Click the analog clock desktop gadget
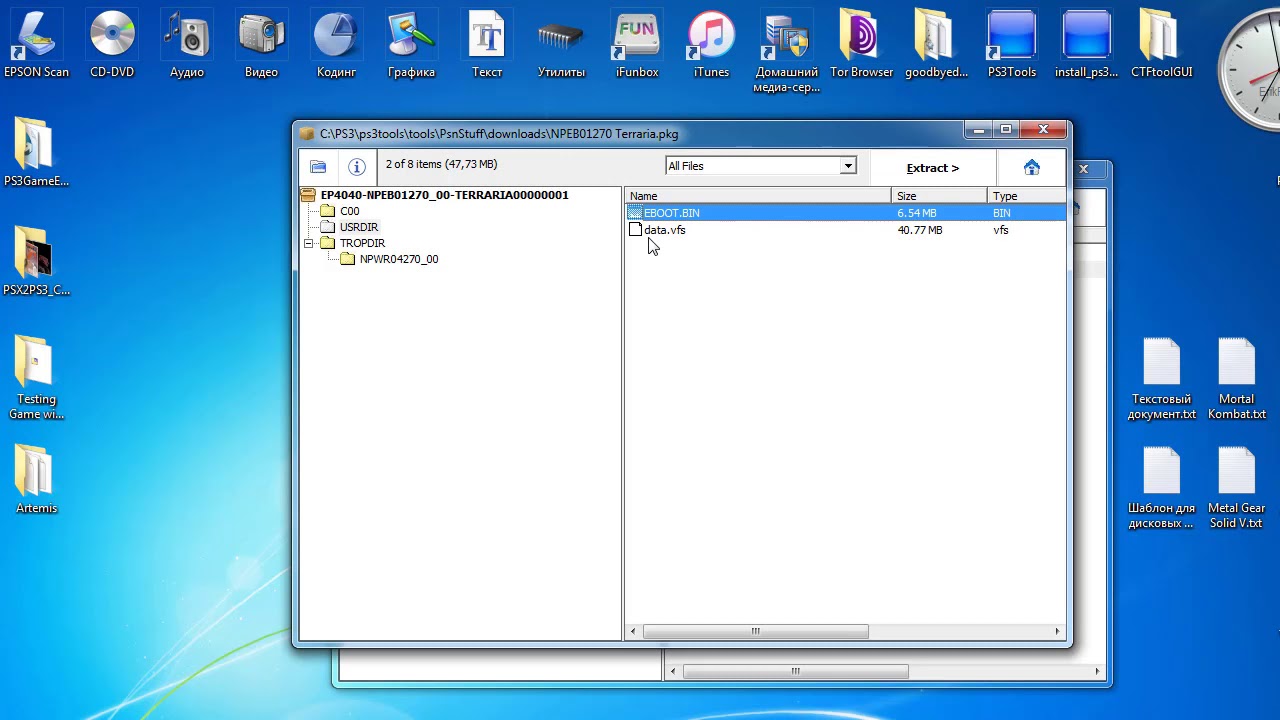Viewport: 1280px width, 720px height. pyautogui.click(x=1250, y=70)
